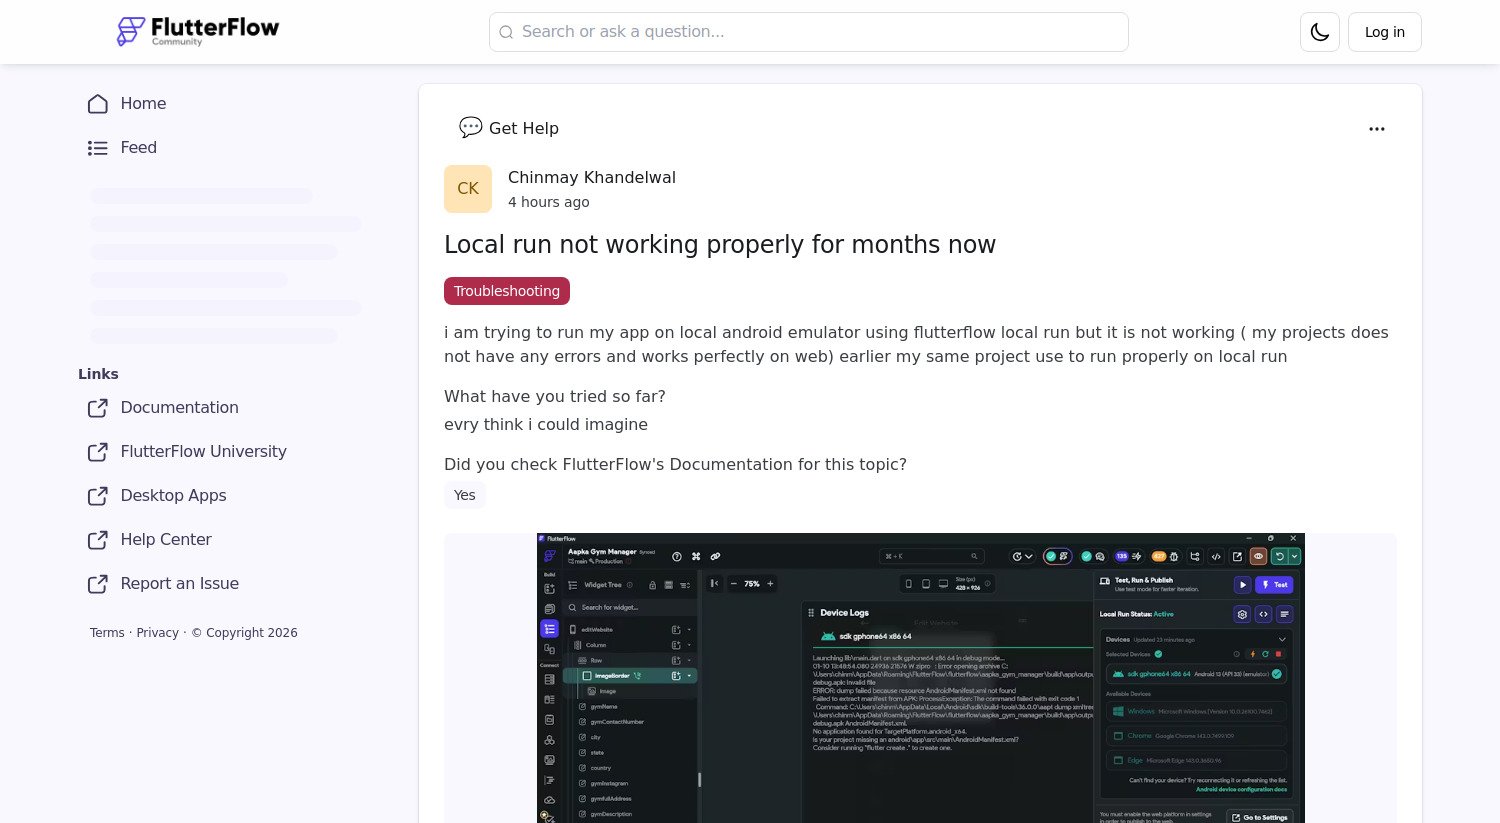
Task: Select Home in the left sidebar
Action: click(x=143, y=104)
